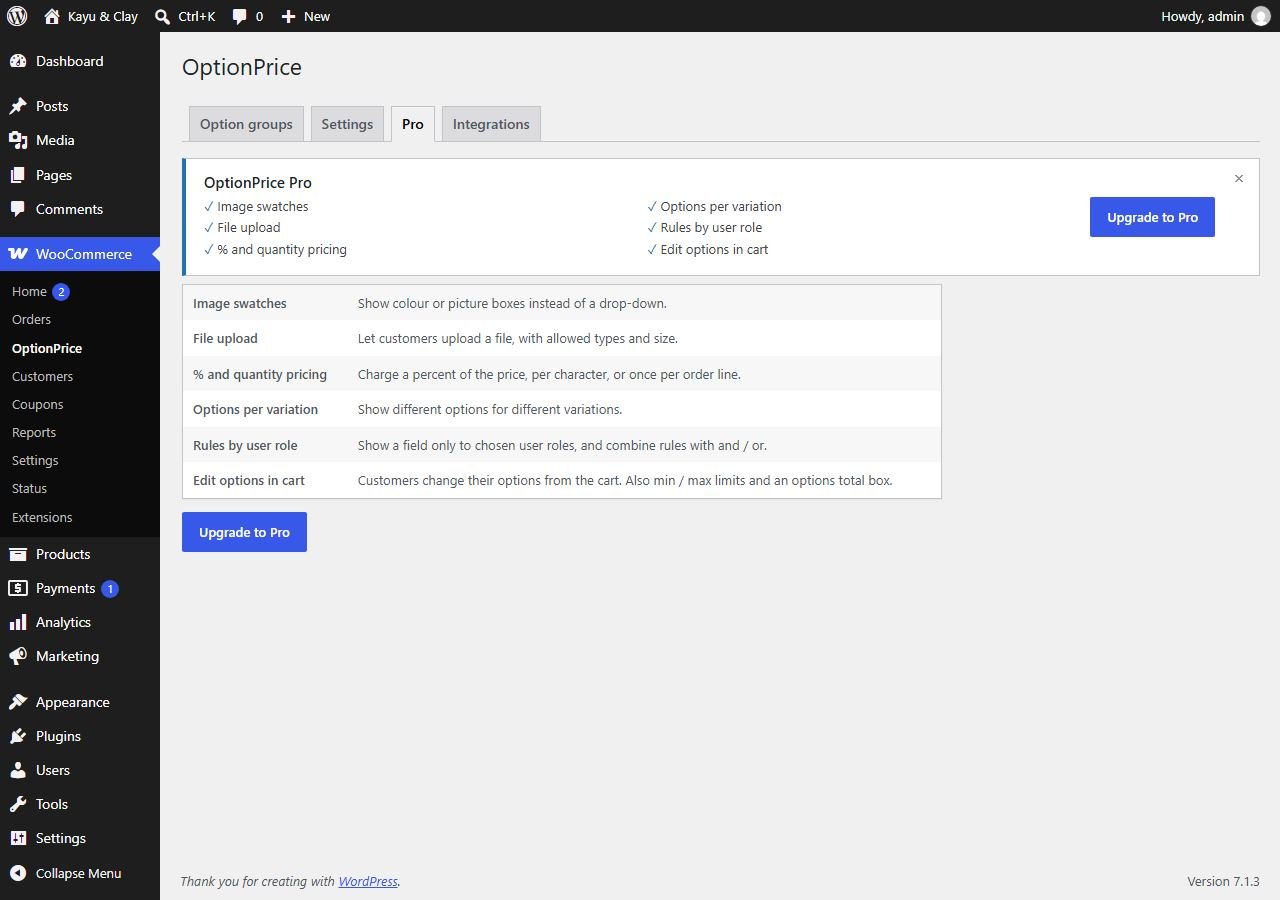The width and height of the screenshot is (1280, 900).
Task: Click the Products box icon
Action: click(18, 554)
